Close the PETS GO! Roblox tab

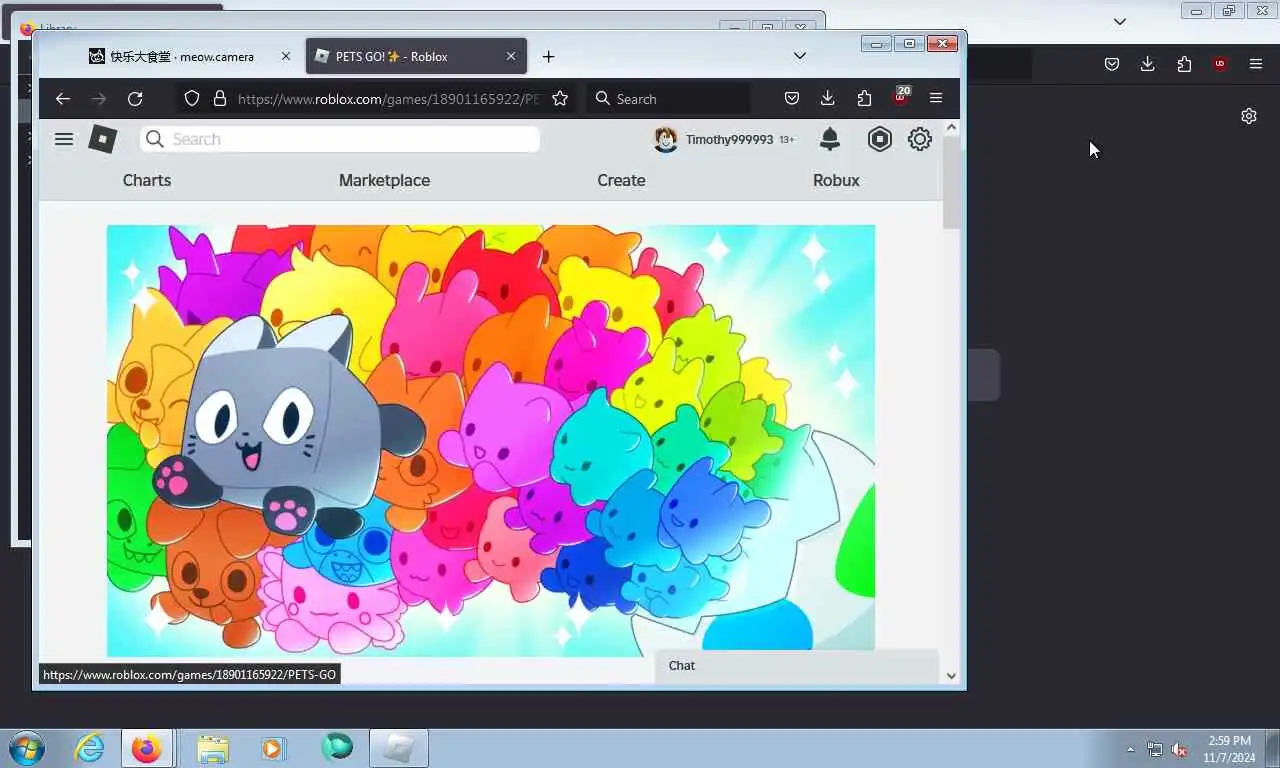pos(510,57)
